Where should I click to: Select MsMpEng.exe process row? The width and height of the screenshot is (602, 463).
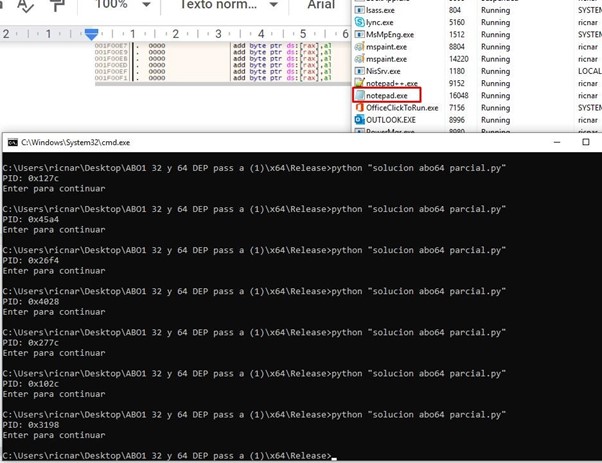coord(477,35)
